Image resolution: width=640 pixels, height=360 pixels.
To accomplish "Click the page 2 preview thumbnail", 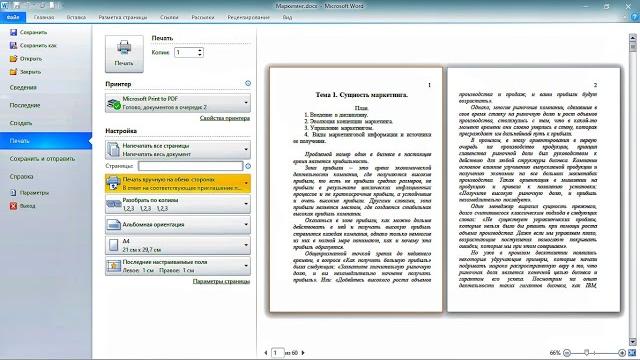I will 533,190.
